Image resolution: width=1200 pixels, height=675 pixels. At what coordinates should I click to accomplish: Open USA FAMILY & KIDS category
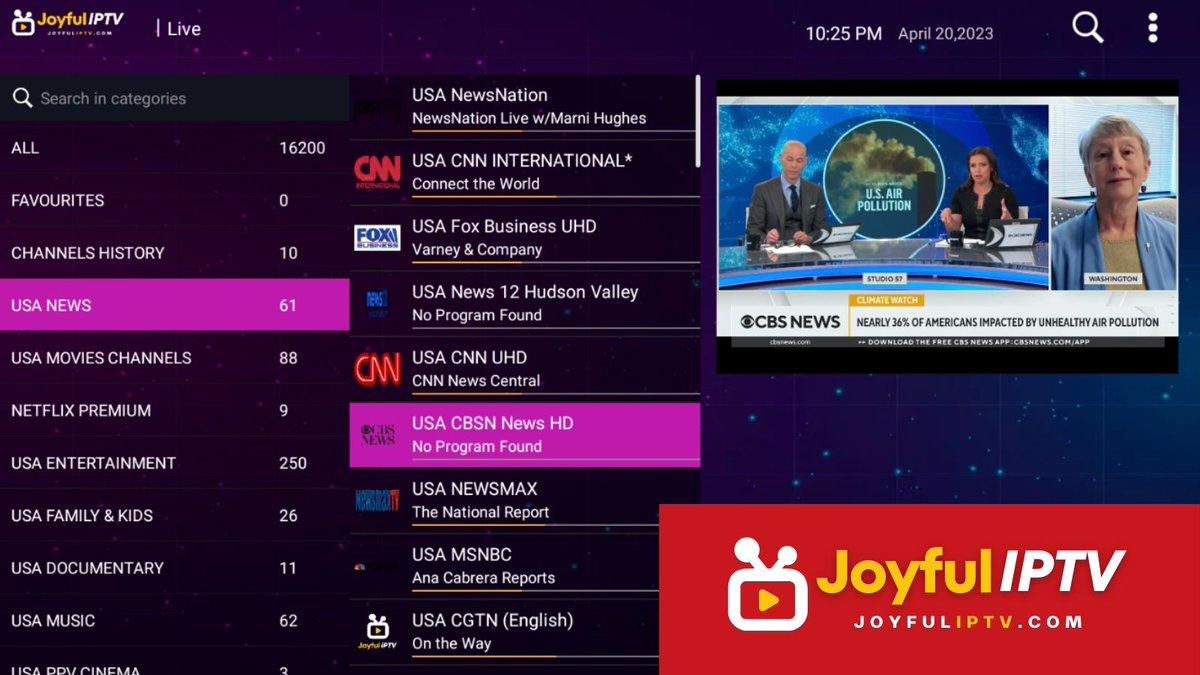[x=175, y=515]
